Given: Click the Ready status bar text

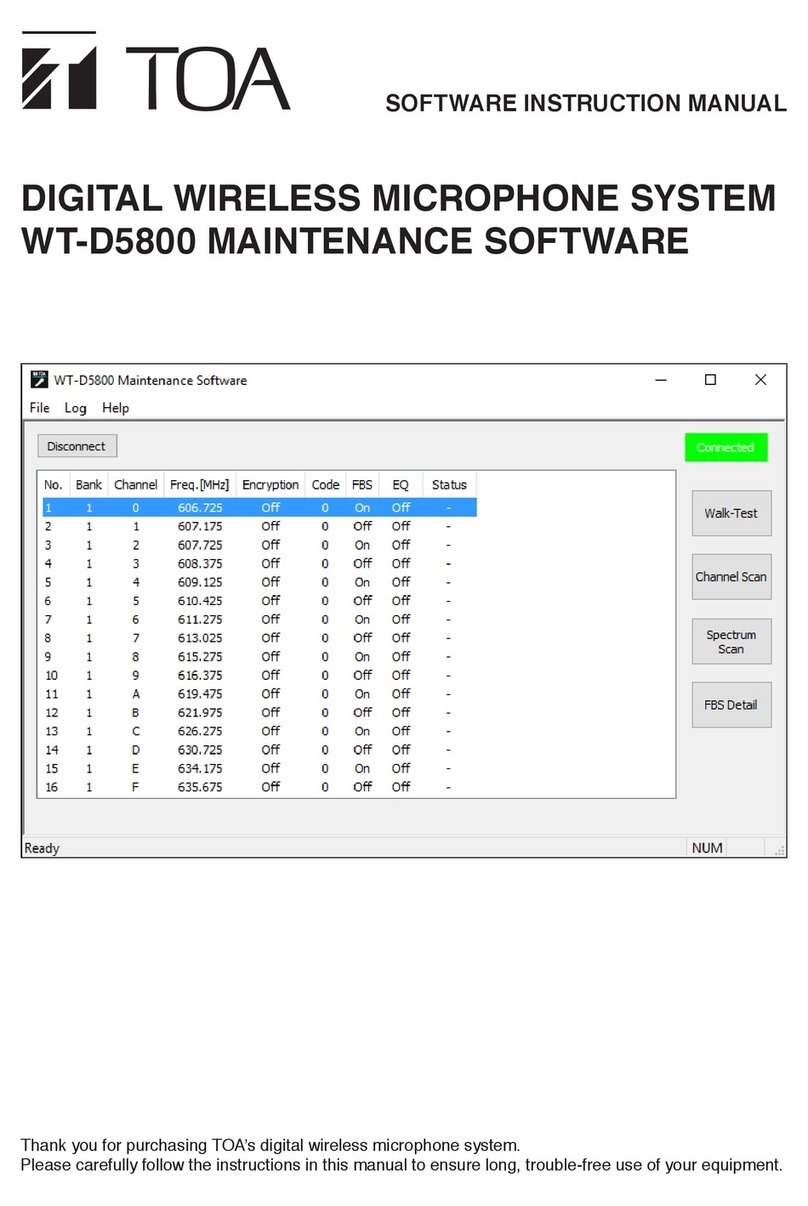Looking at the screenshot, I should pos(42,848).
